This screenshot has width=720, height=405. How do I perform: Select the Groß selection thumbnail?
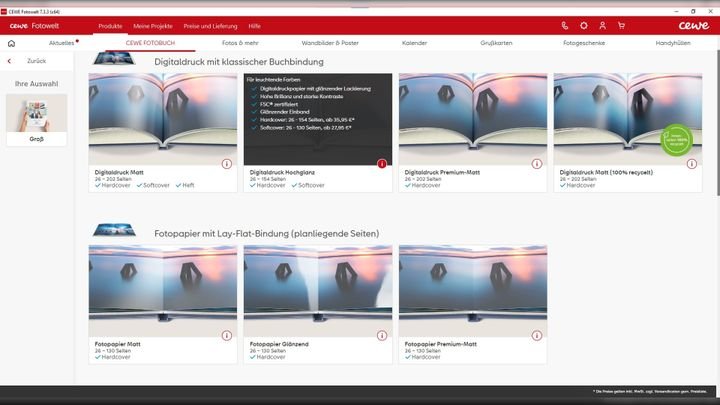pyautogui.click(x=37, y=120)
